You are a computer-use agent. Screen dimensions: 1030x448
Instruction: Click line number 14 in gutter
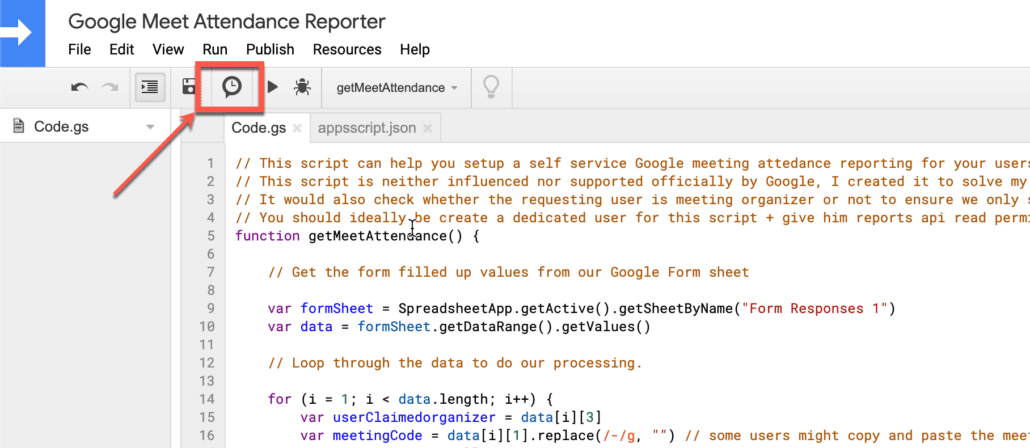click(x=206, y=399)
